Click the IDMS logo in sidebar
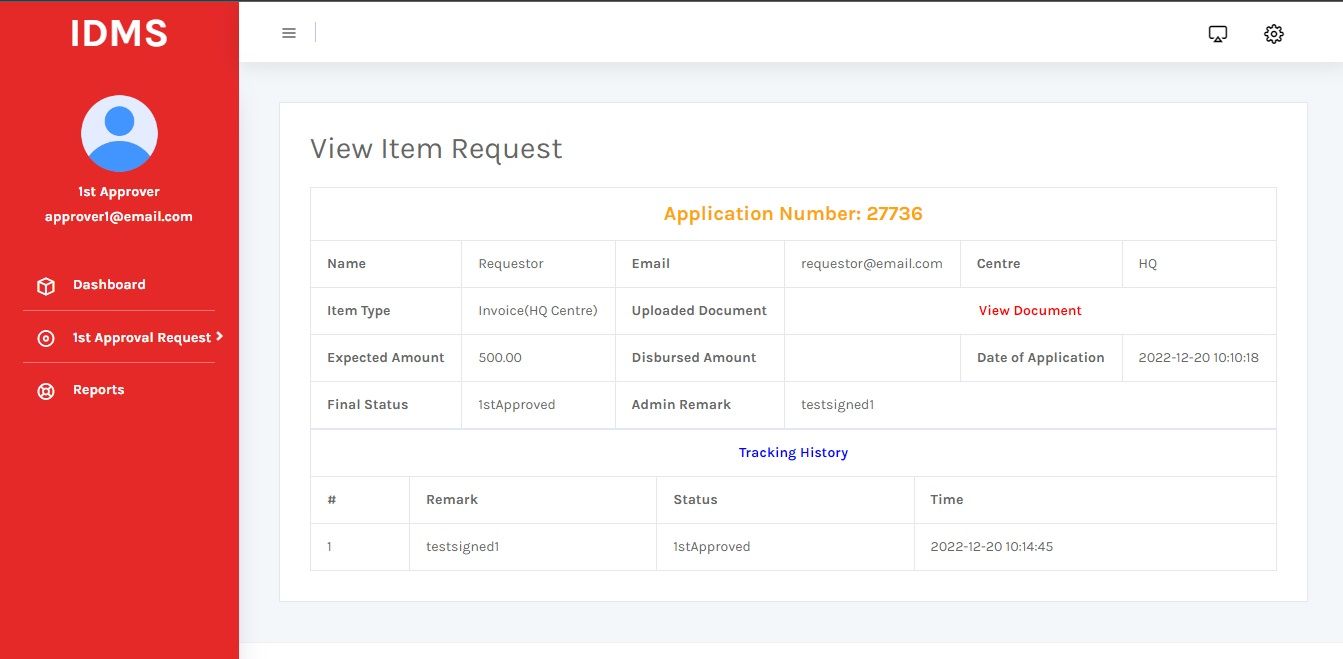This screenshot has height=659, width=1343. (119, 34)
